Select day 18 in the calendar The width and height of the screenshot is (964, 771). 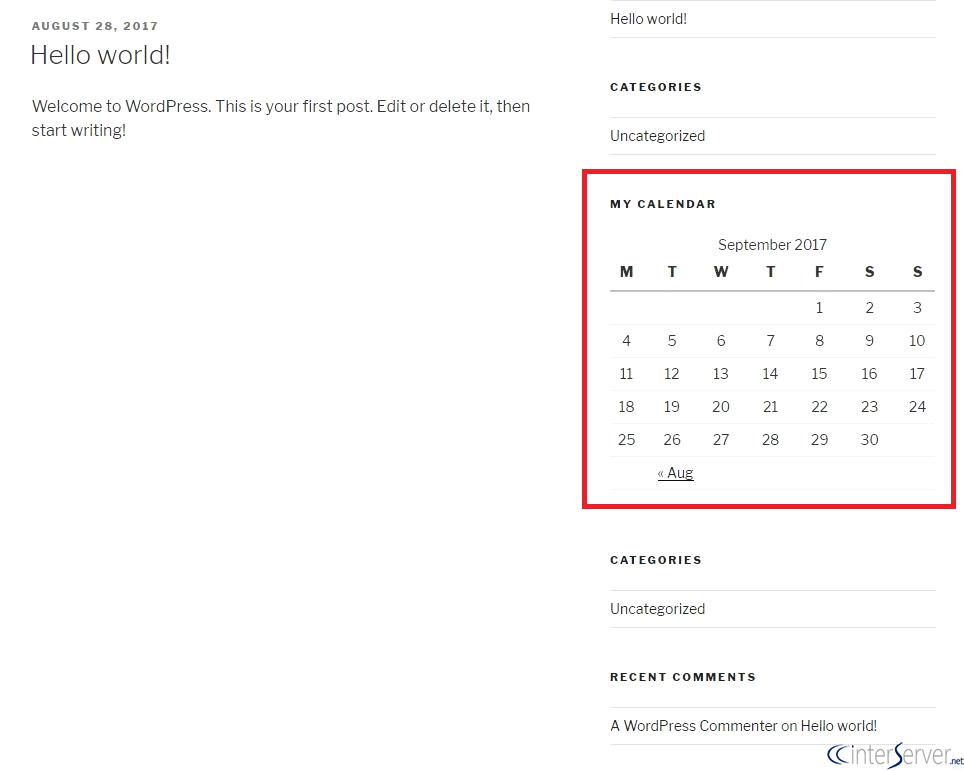coord(626,406)
